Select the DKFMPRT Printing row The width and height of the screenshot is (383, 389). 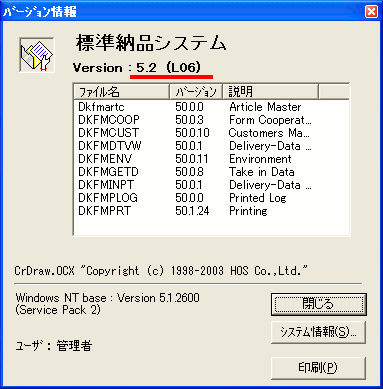click(211, 211)
